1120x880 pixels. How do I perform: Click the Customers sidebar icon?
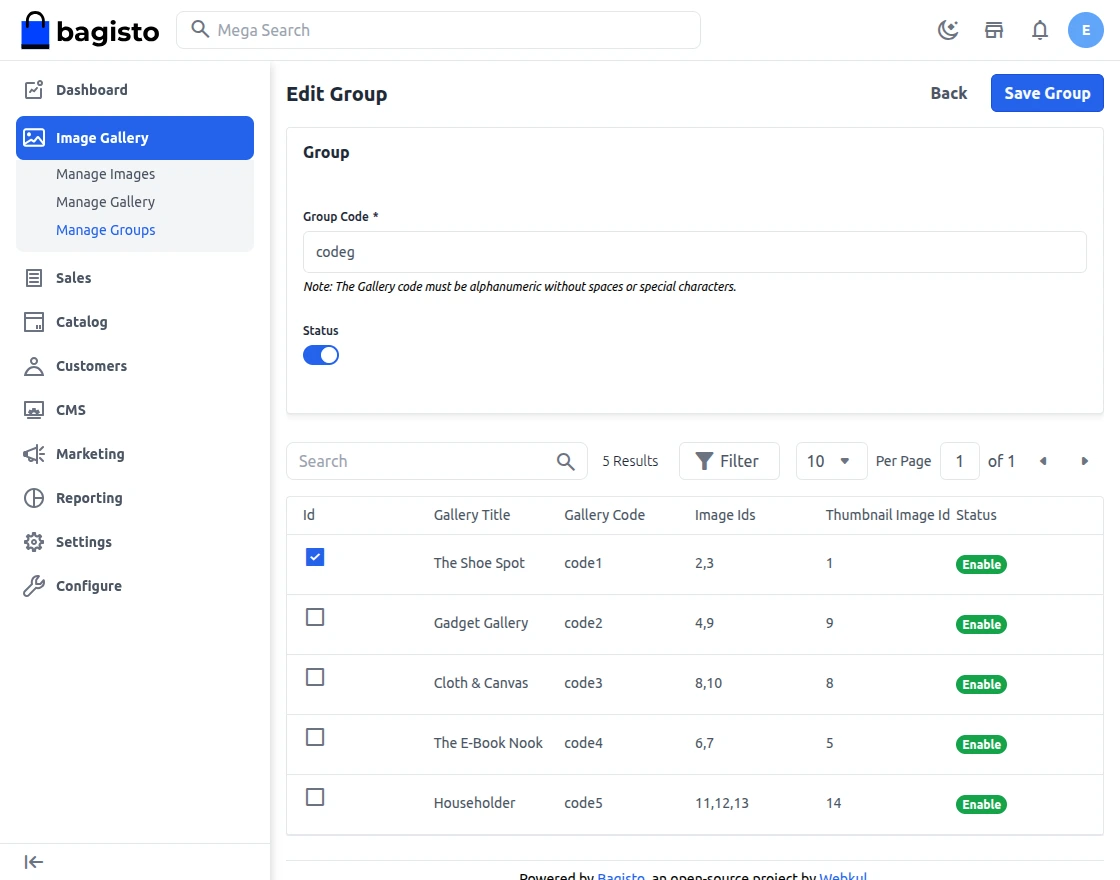point(31,365)
